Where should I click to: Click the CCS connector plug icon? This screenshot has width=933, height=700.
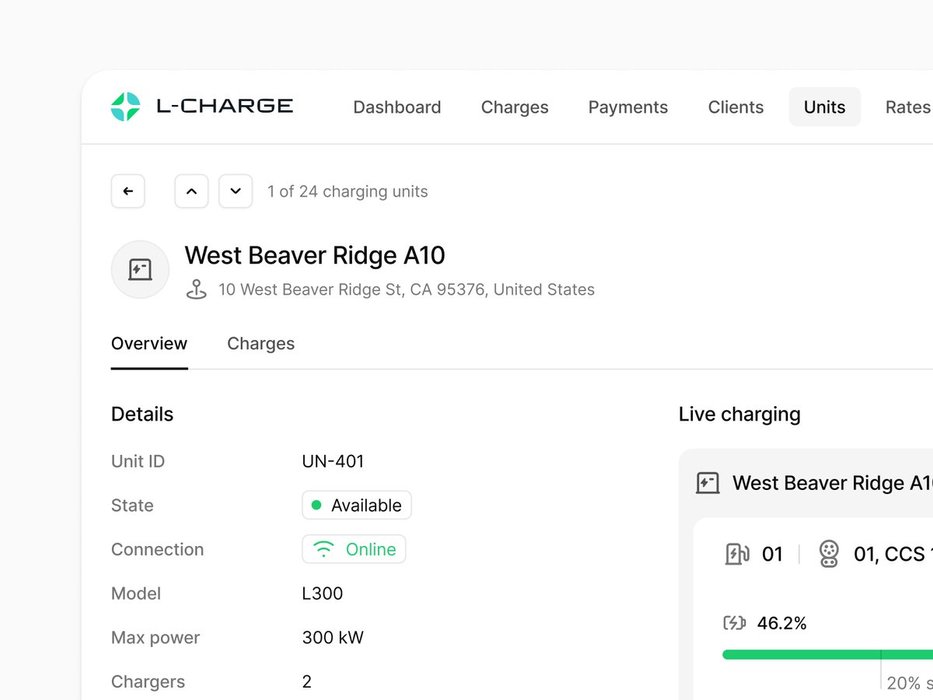(x=829, y=554)
